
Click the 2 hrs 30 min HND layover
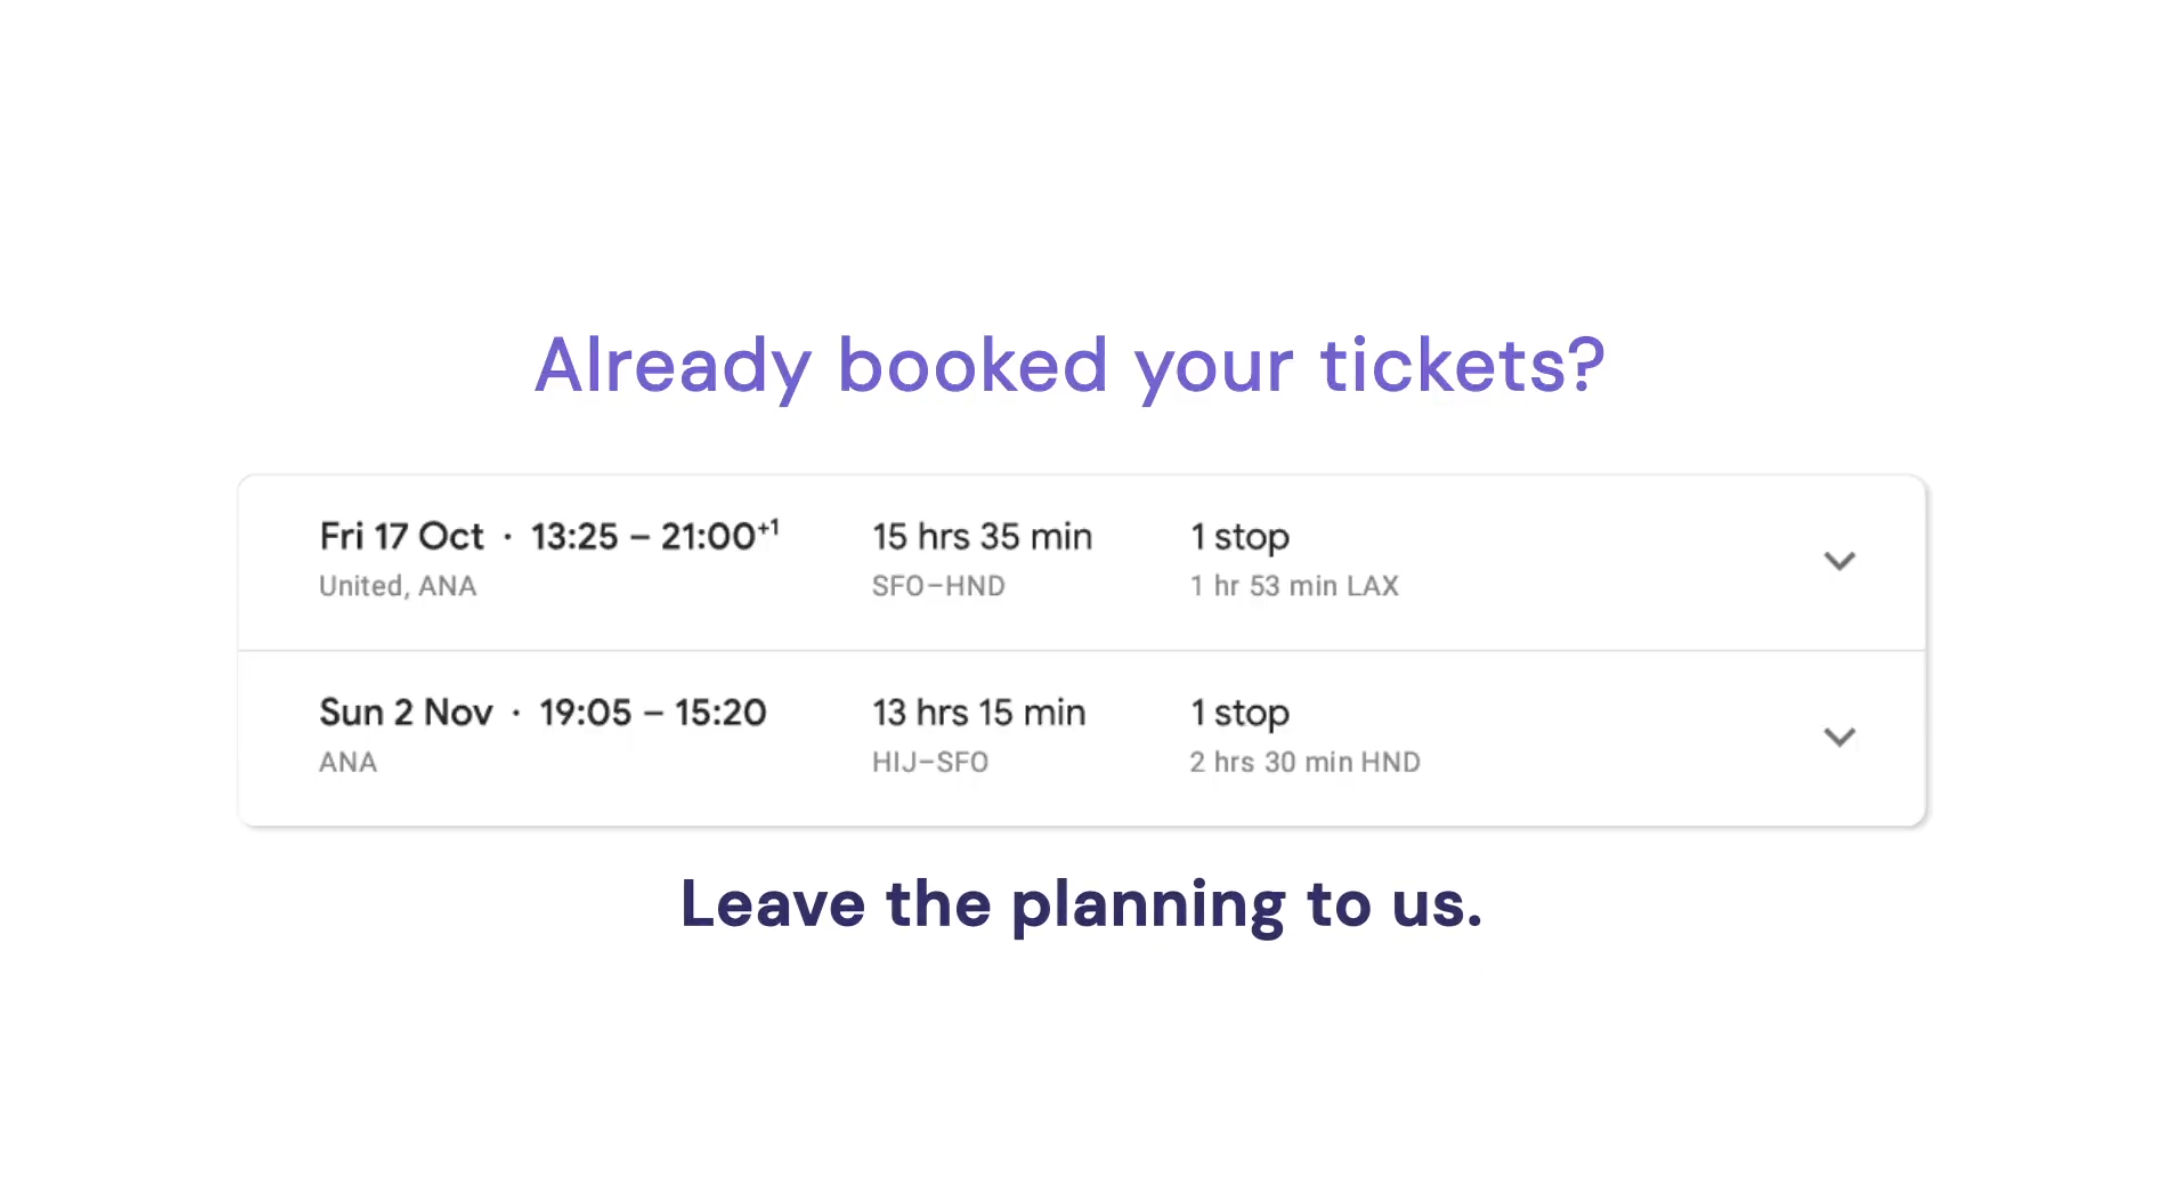(x=1304, y=762)
